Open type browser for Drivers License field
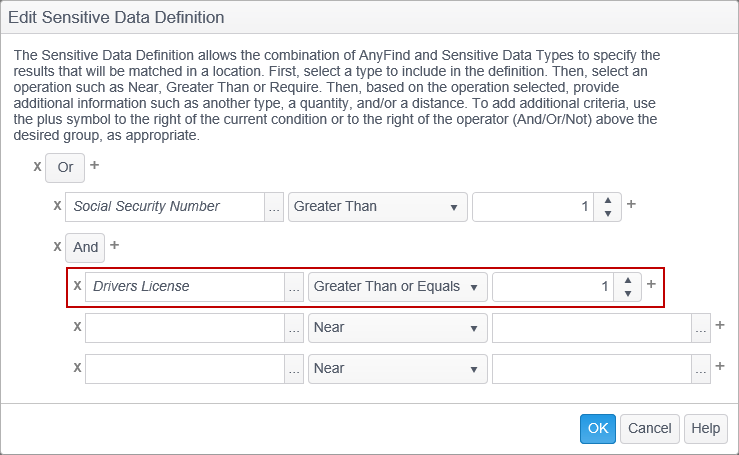This screenshot has width=739, height=455. [294, 287]
